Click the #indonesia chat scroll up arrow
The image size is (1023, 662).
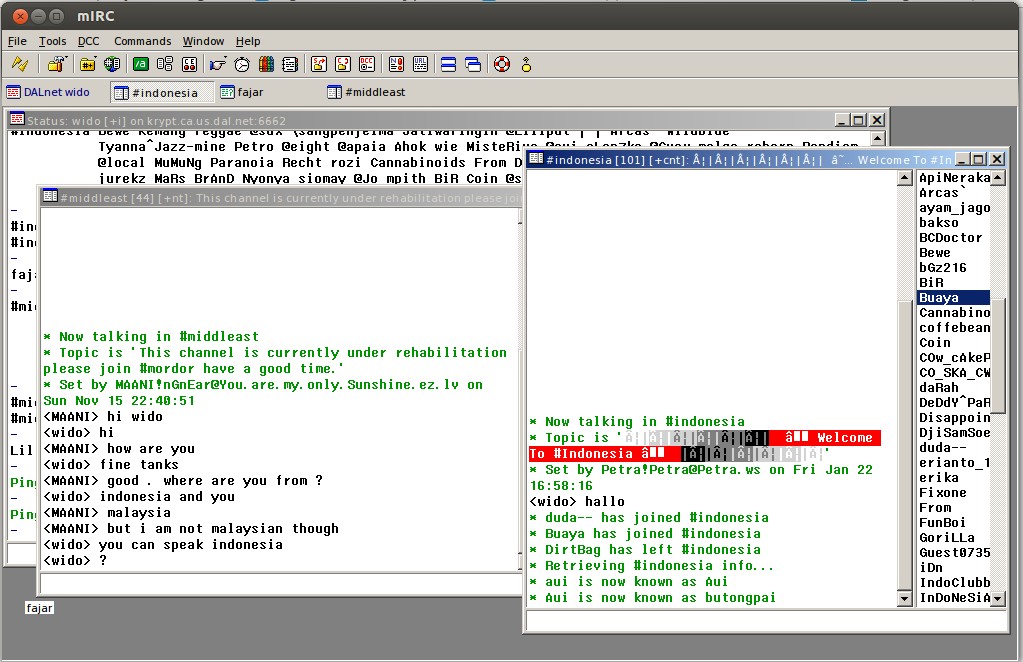(x=905, y=178)
